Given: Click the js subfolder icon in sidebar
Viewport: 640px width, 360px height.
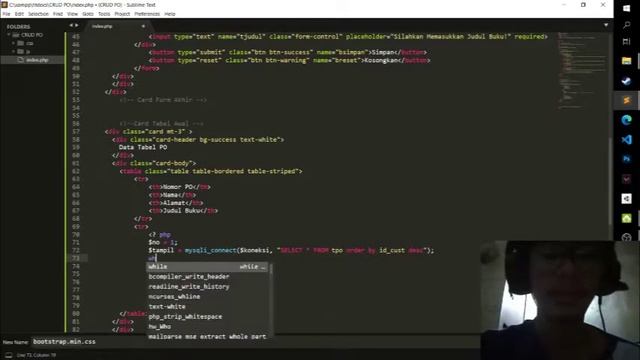Looking at the screenshot, I should 20,51.
